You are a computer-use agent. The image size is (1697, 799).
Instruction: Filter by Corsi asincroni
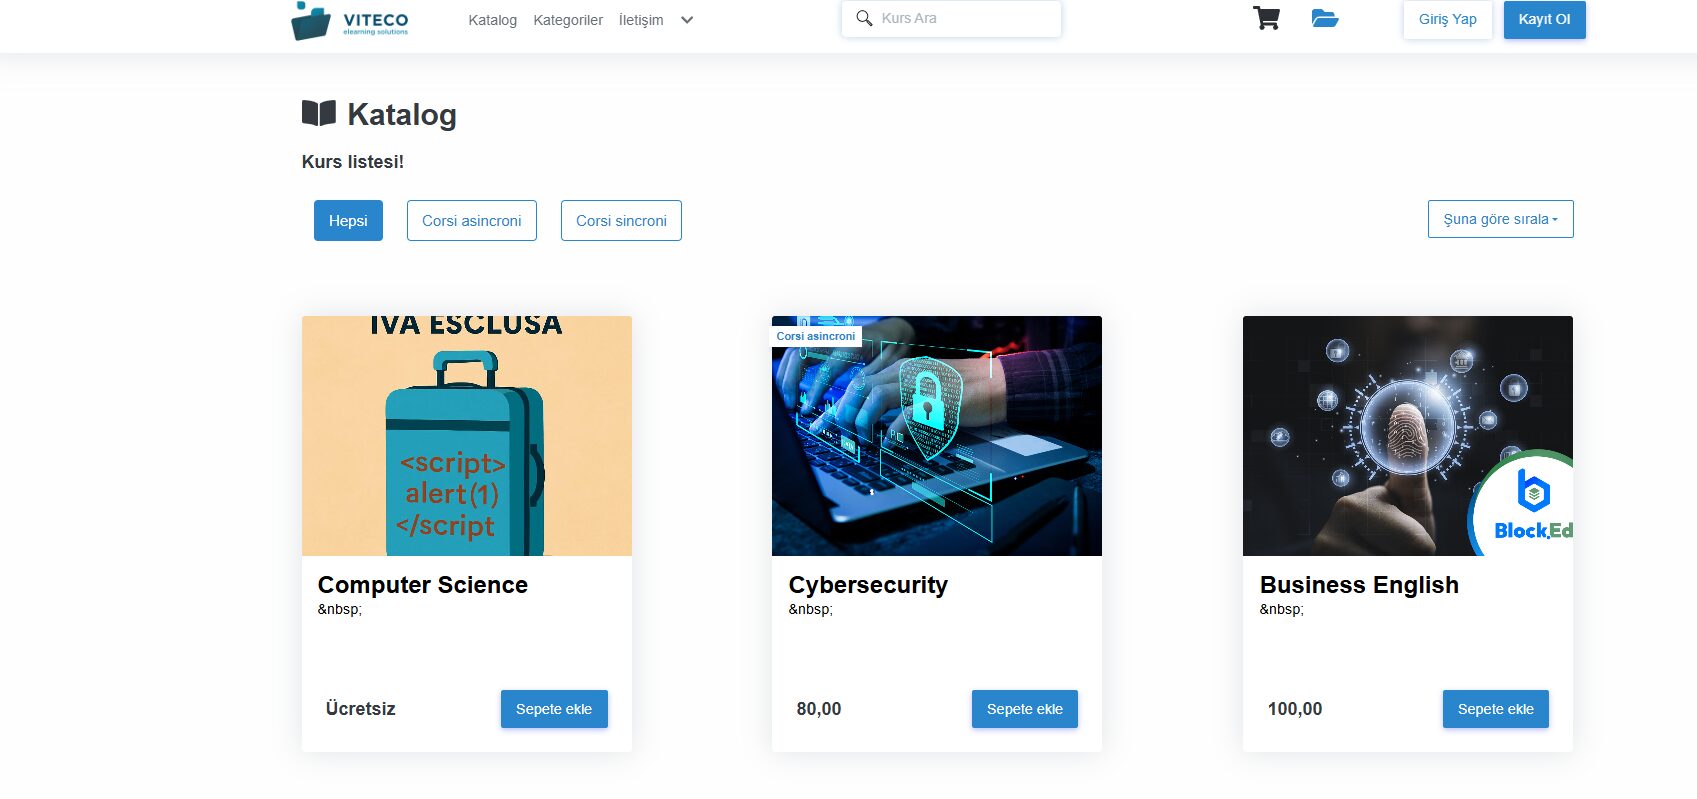point(471,220)
